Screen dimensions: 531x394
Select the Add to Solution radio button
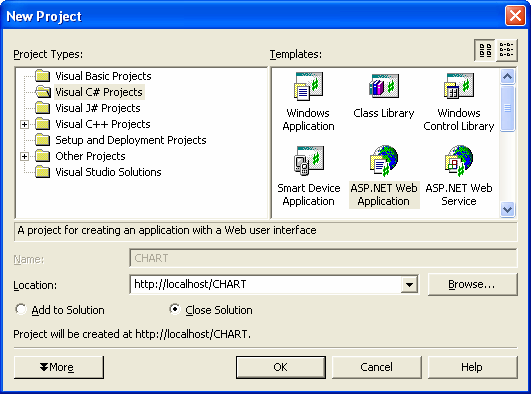21,309
